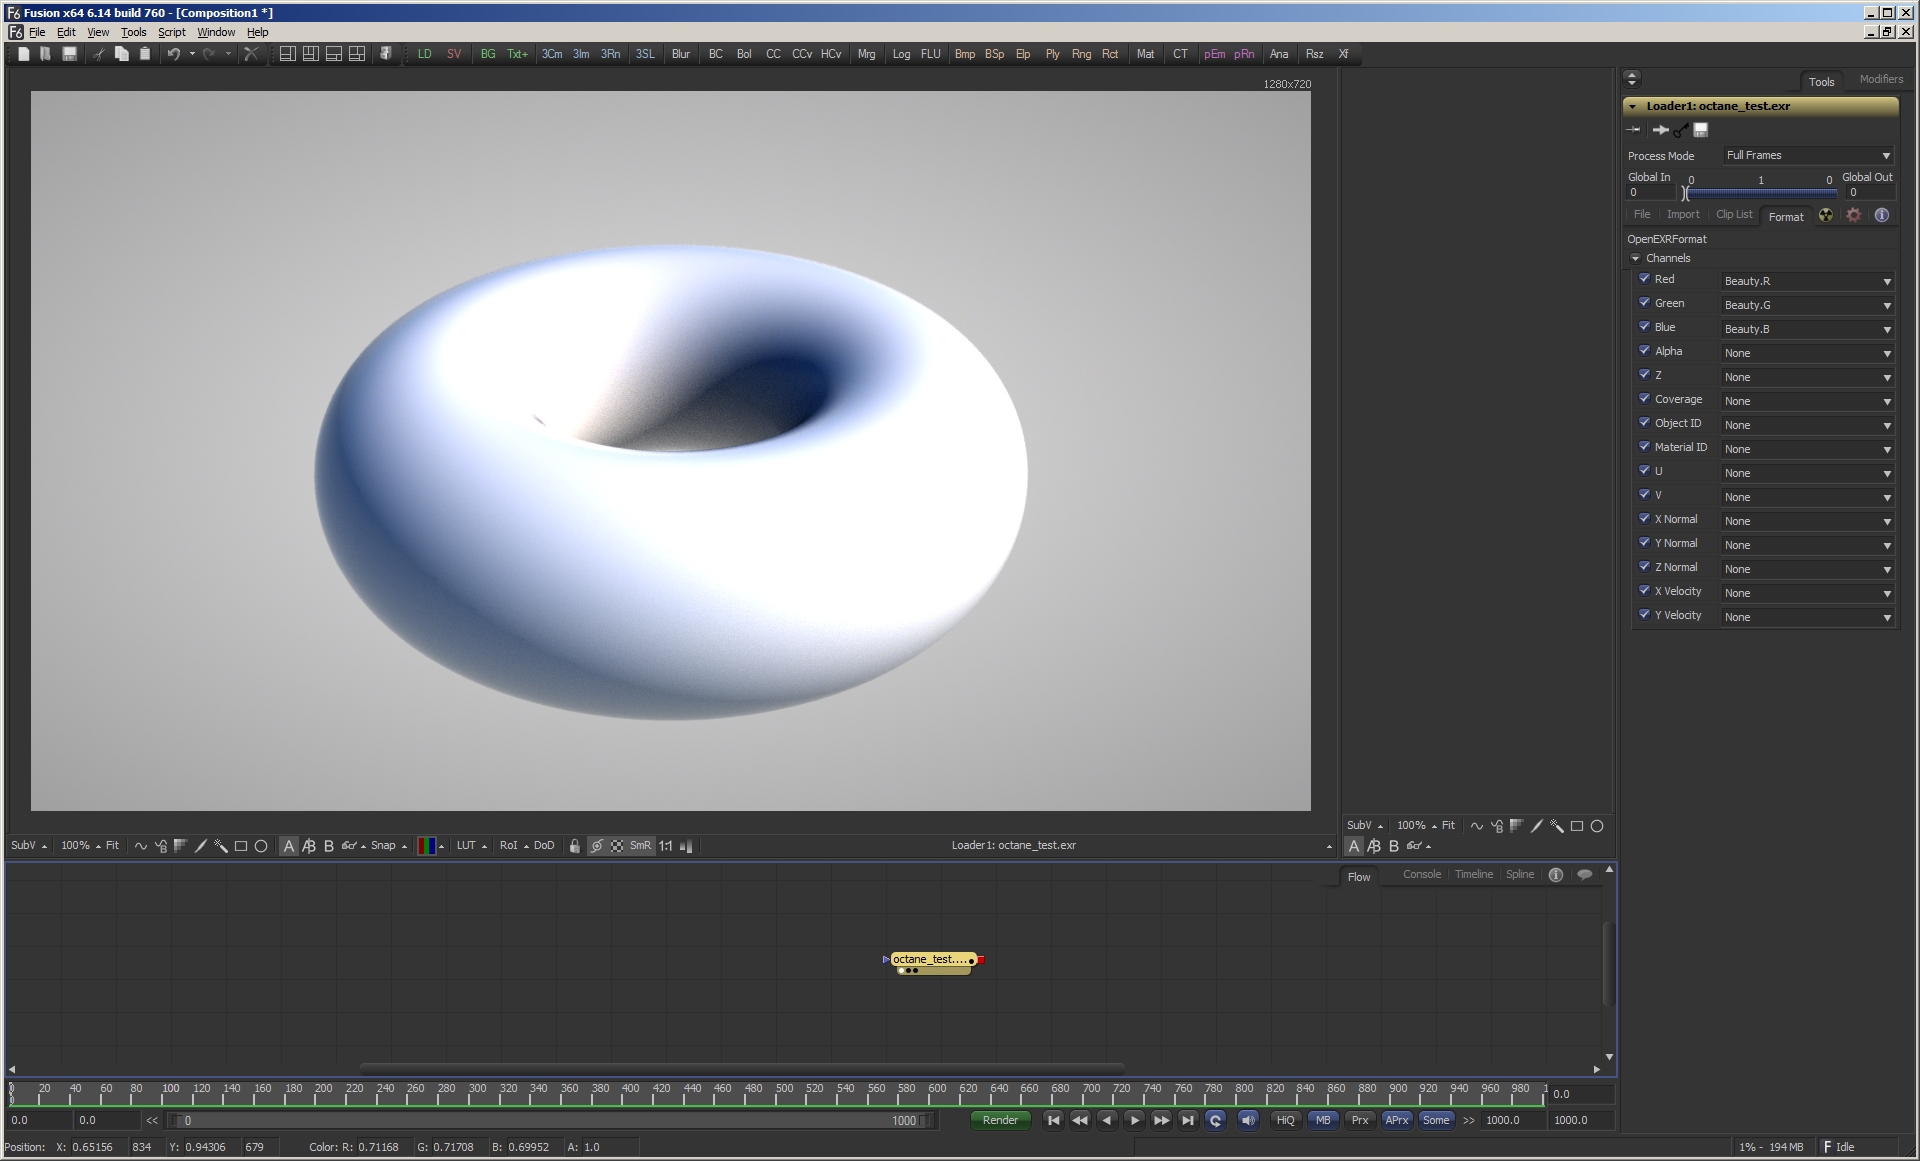Click the Undo arrow icon
The image size is (1920, 1161).
point(173,54)
